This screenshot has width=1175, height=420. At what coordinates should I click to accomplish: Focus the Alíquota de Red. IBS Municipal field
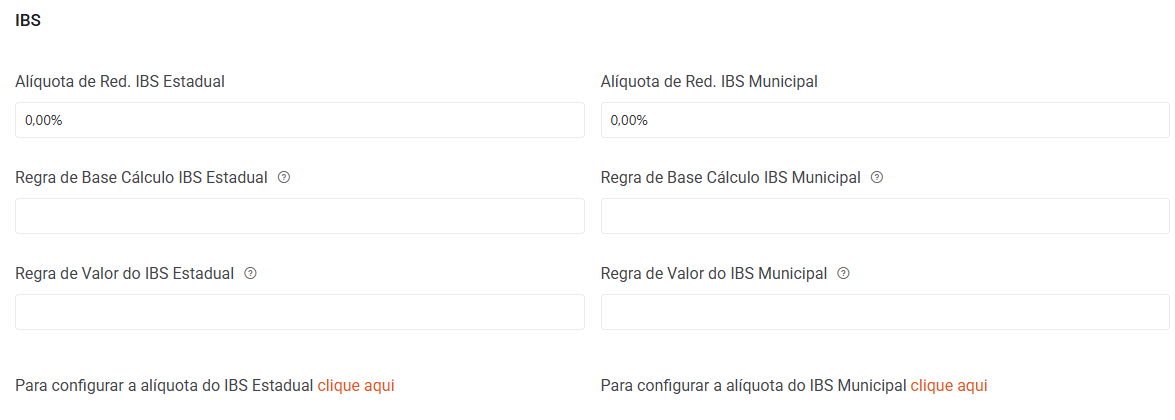coord(885,120)
